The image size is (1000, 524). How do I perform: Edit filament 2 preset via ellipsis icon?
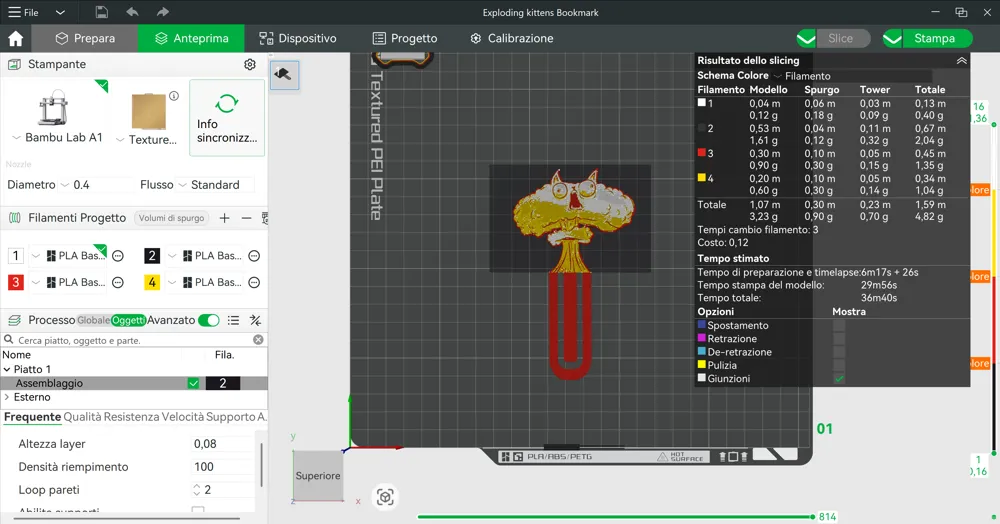pyautogui.click(x=254, y=256)
